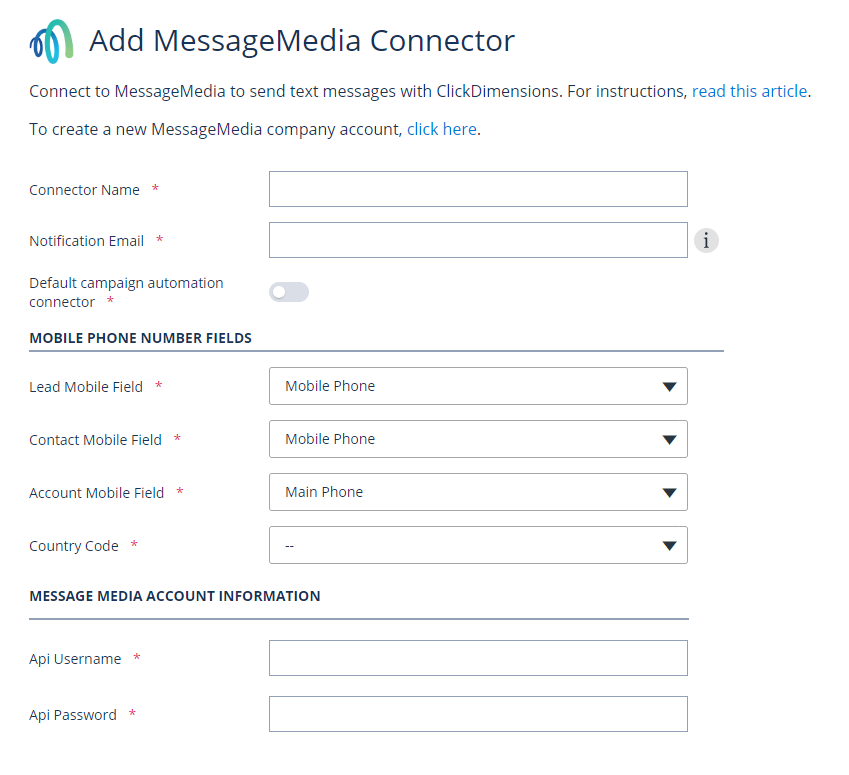Select the Api Password field
Image resolution: width=849 pixels, height=775 pixels.
coord(478,714)
